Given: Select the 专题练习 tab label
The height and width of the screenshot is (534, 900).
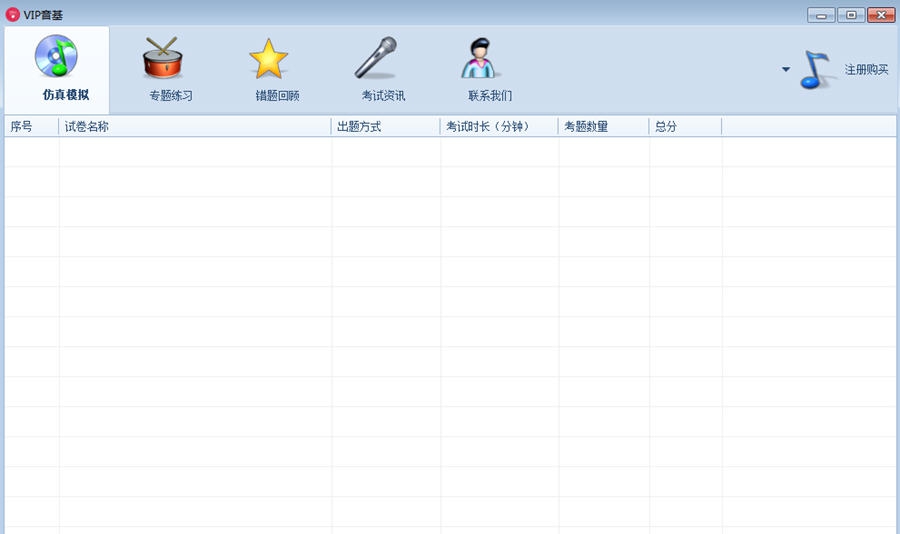Looking at the screenshot, I should tap(171, 95).
